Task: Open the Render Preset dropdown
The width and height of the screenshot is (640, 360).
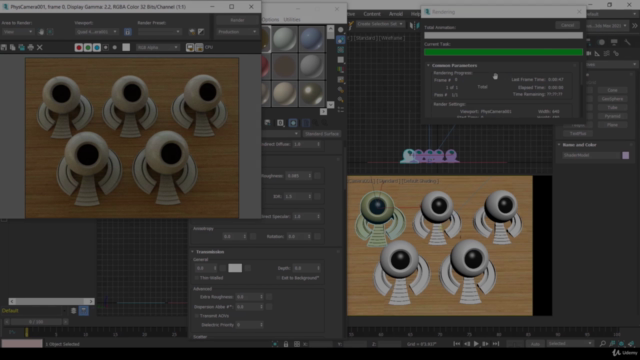Action: [x=159, y=31]
